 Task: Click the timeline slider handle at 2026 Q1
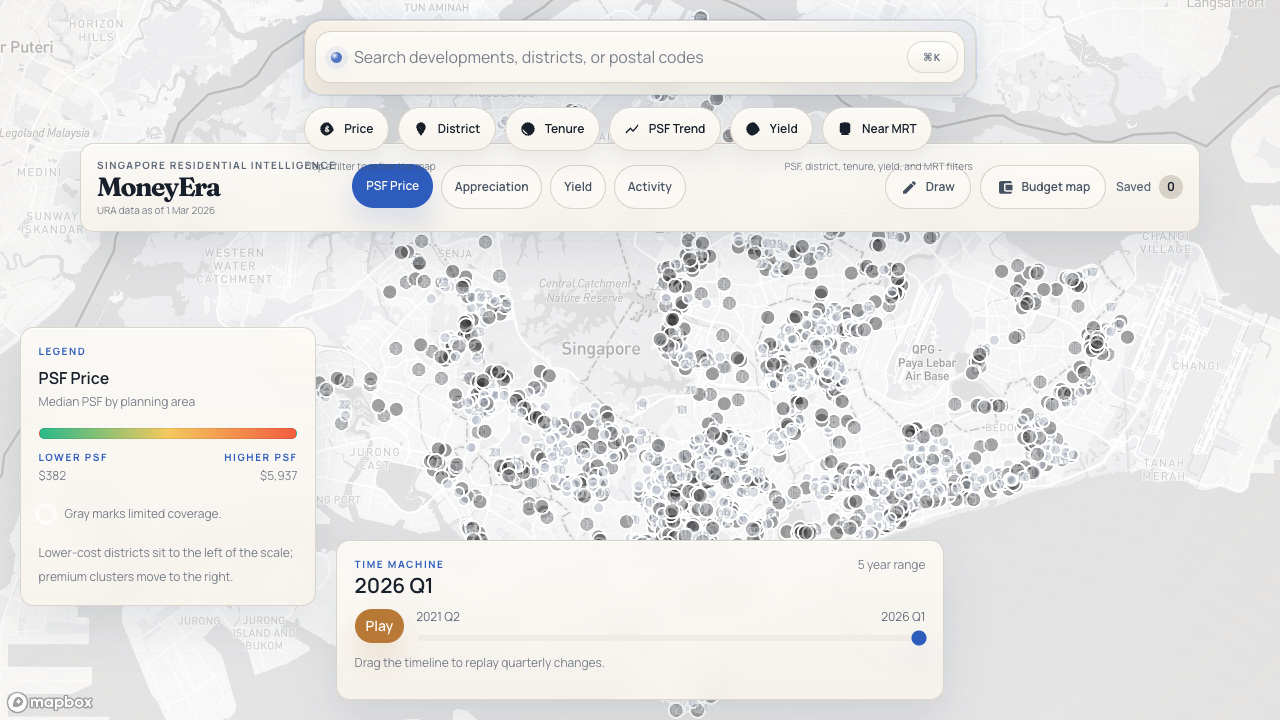pos(918,638)
